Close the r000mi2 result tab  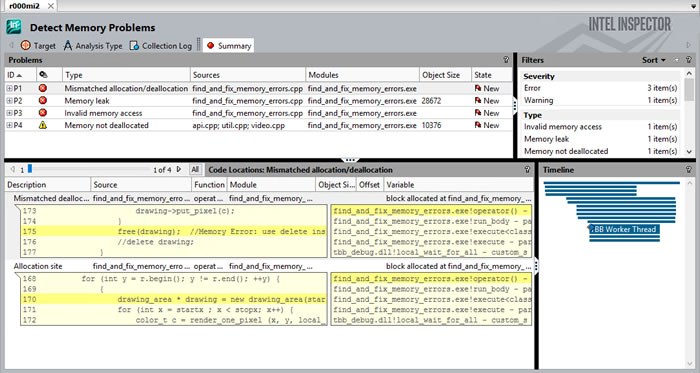click(x=51, y=6)
